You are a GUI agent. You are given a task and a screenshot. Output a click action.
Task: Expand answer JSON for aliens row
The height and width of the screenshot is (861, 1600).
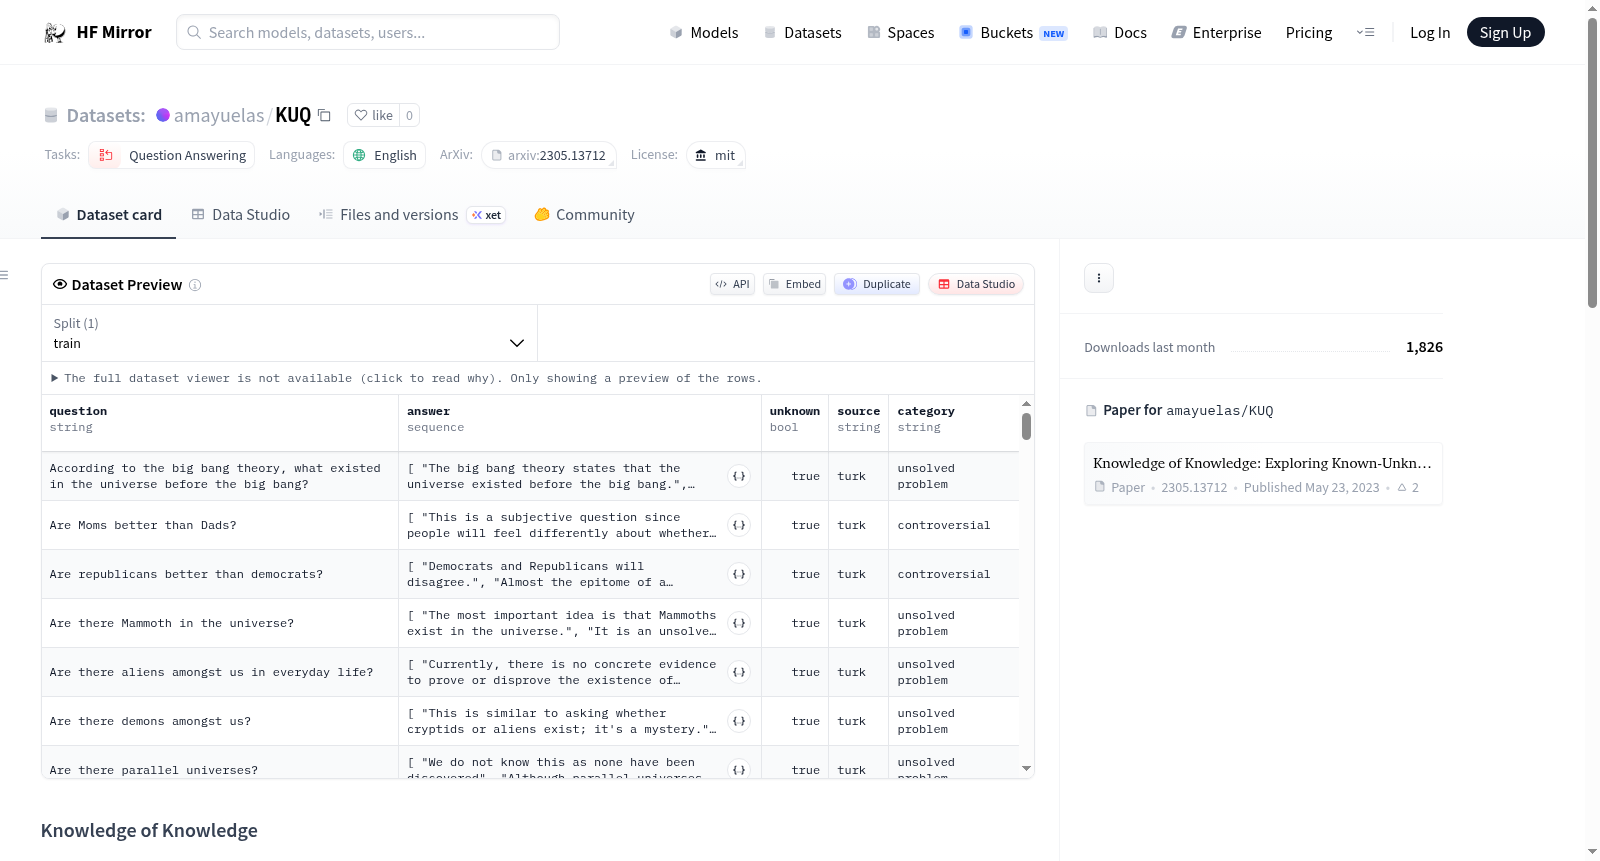(x=739, y=672)
